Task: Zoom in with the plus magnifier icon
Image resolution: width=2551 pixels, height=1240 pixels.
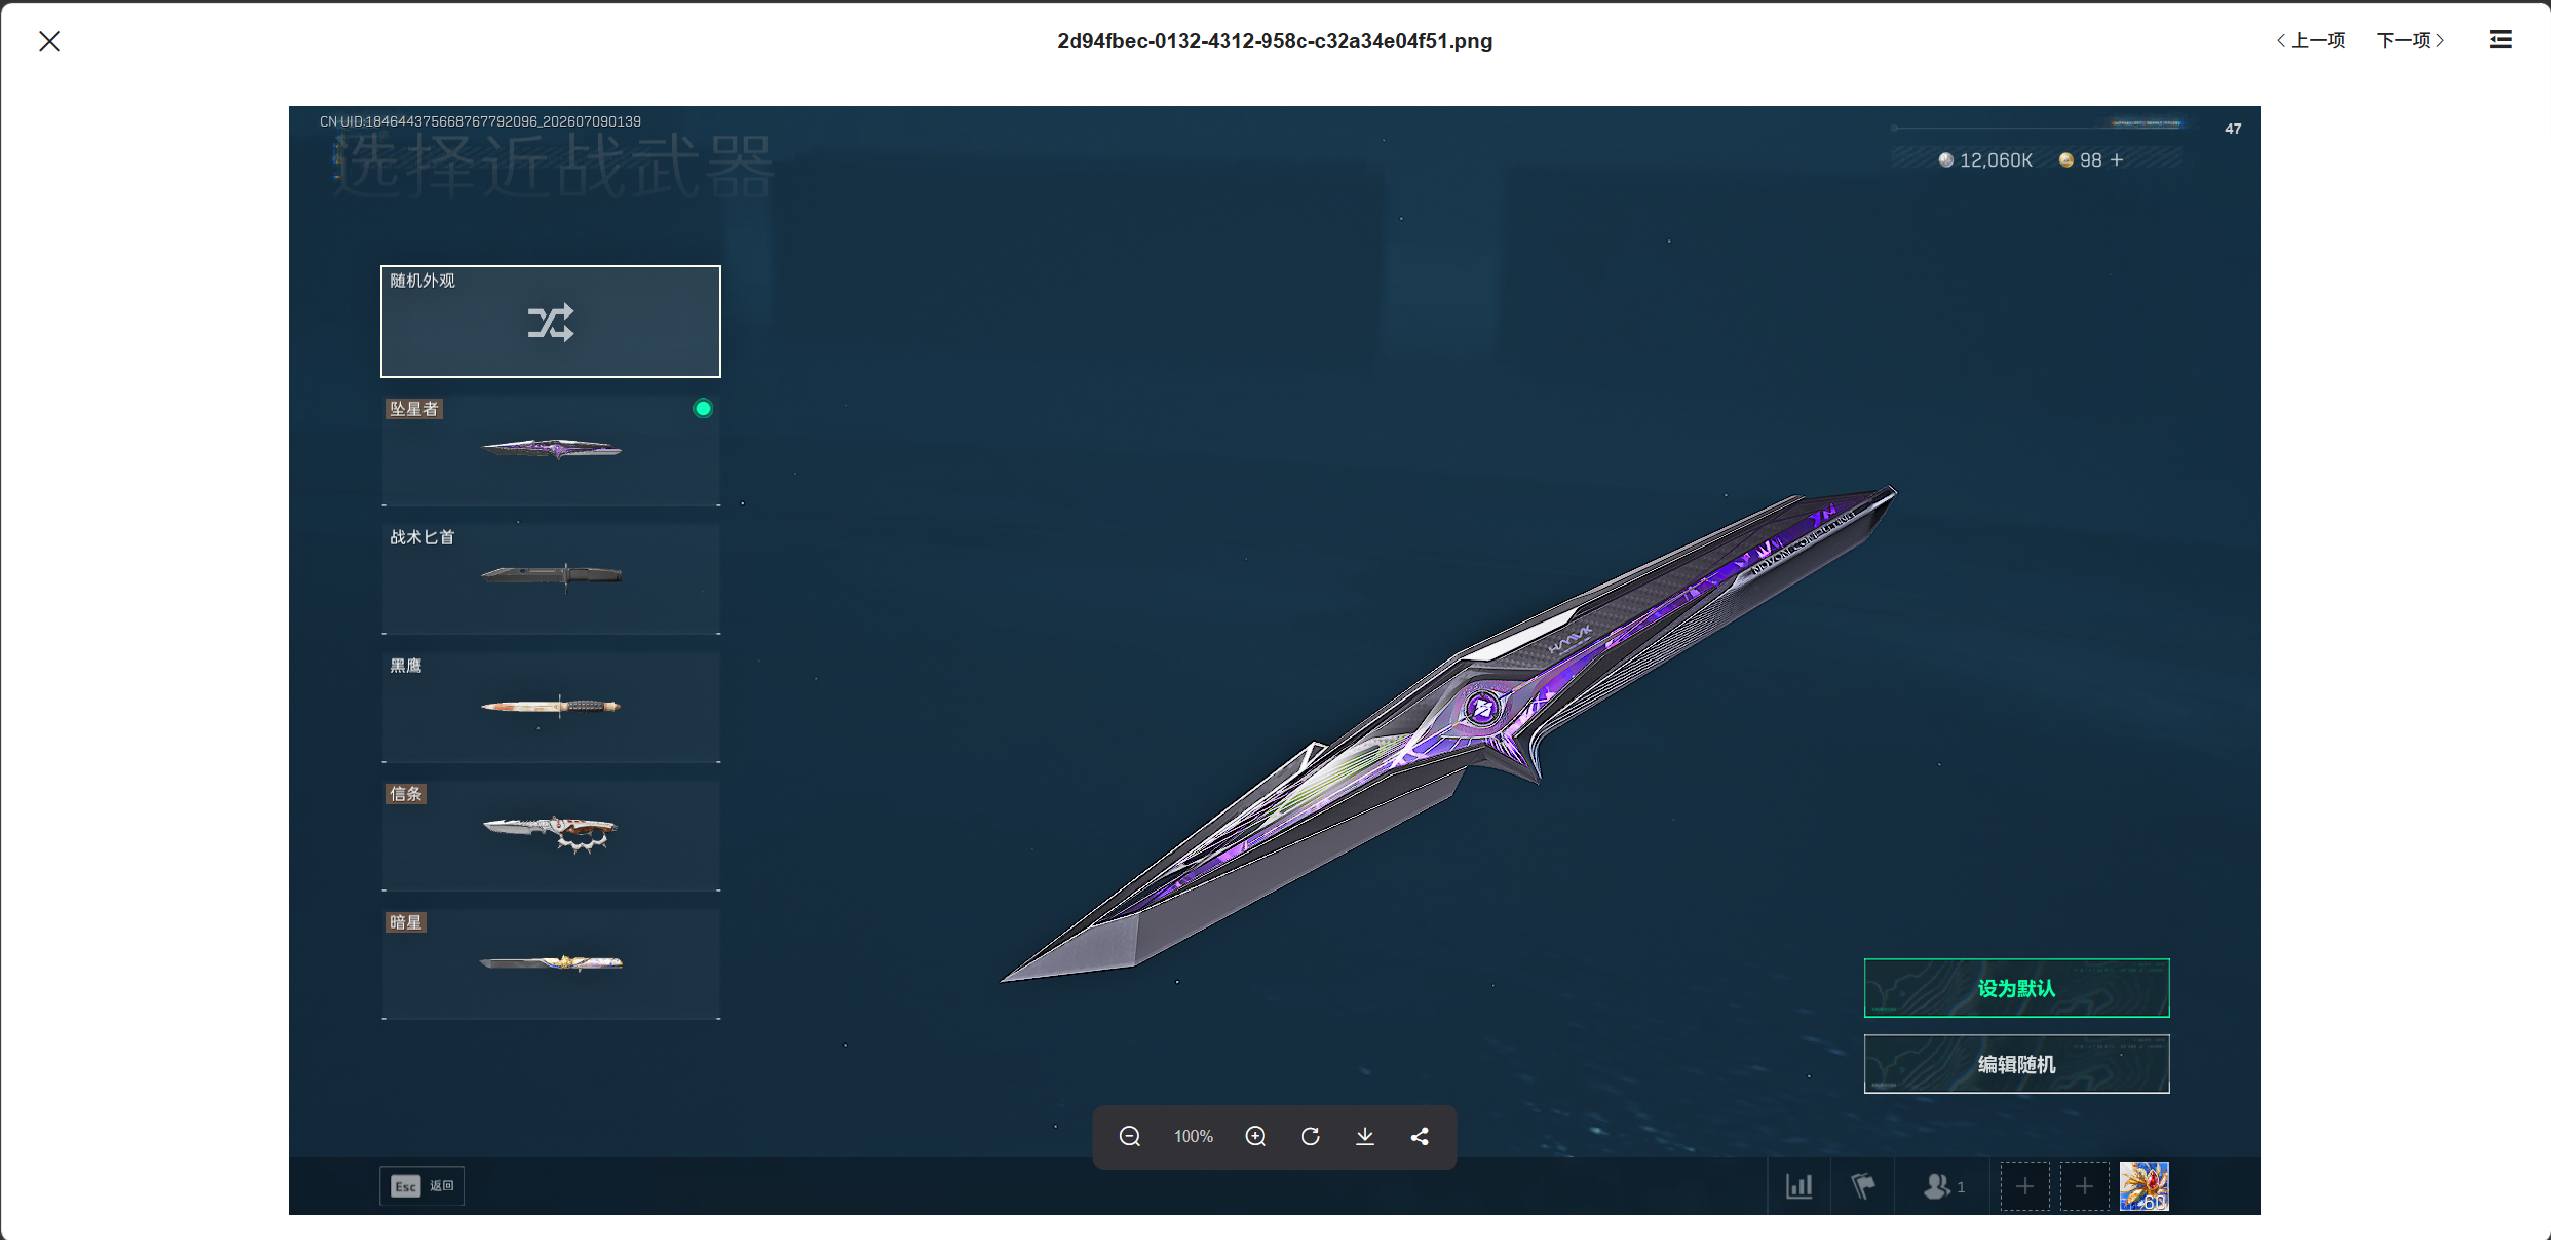Action: coord(1256,1136)
